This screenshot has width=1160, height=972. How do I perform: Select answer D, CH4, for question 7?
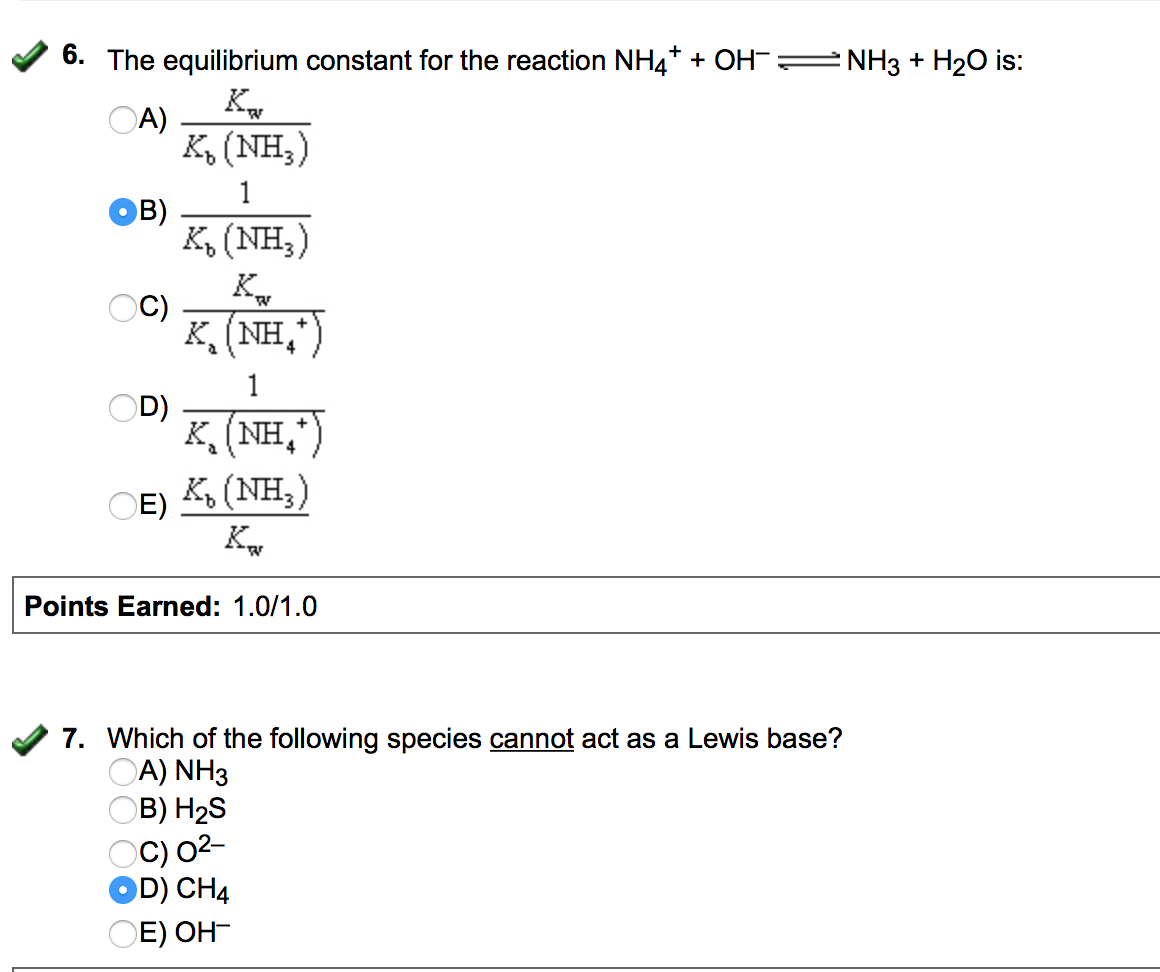coord(121,889)
